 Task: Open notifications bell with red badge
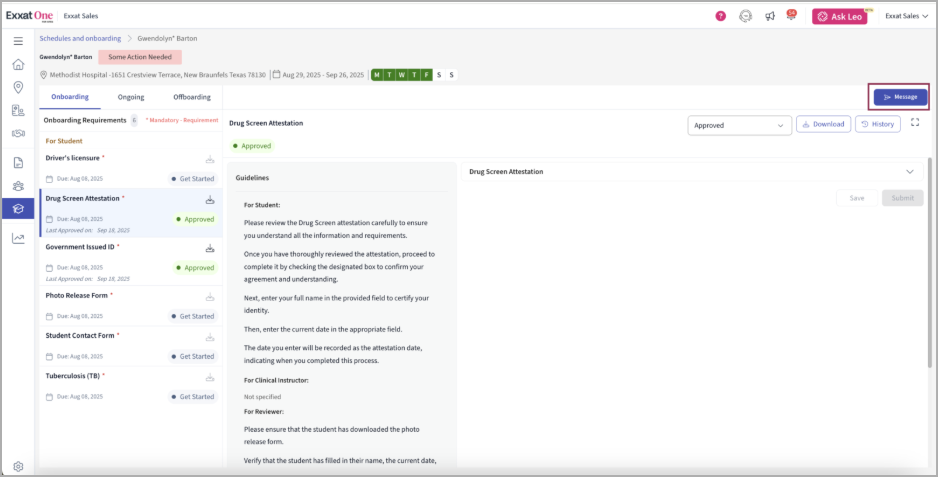point(791,16)
